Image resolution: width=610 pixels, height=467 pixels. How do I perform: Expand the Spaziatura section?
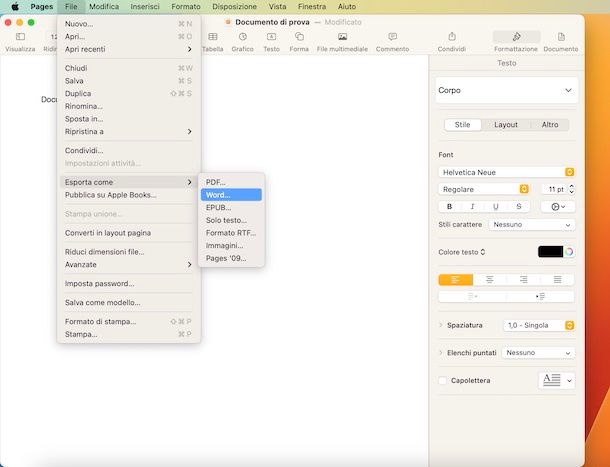[441, 325]
